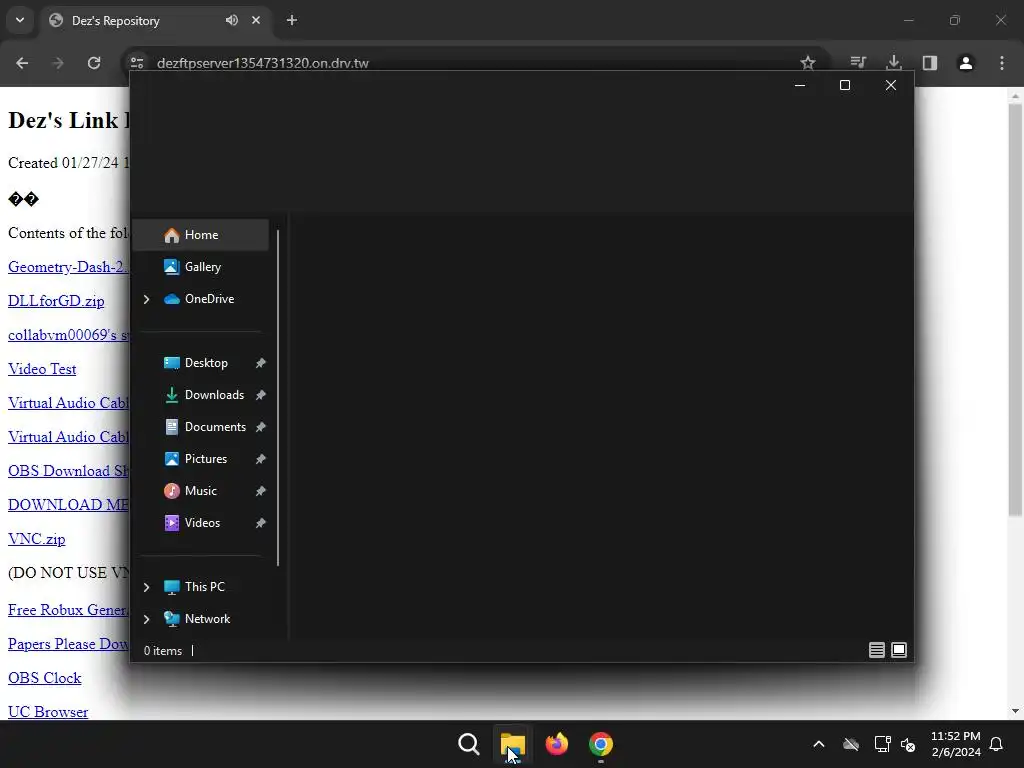This screenshot has width=1024, height=768.
Task: Open the OBS Clock link
Action: [x=44, y=678]
